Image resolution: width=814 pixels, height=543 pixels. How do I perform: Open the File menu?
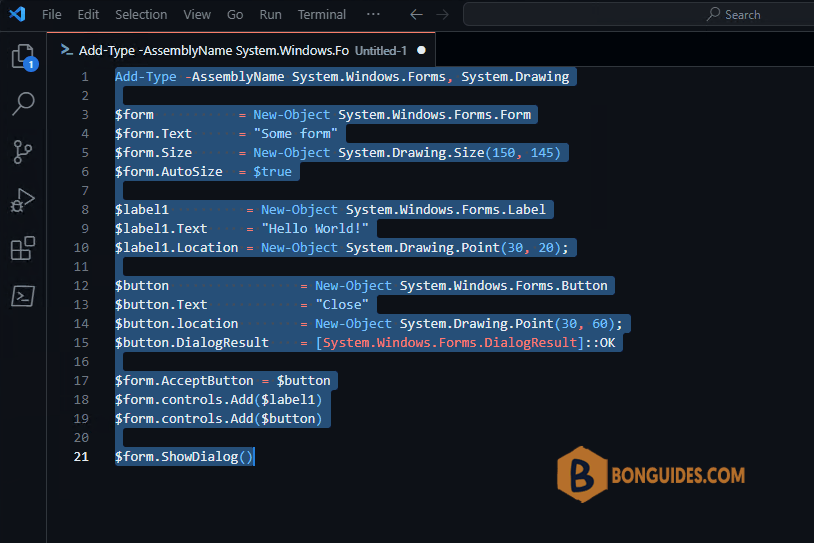[51, 15]
